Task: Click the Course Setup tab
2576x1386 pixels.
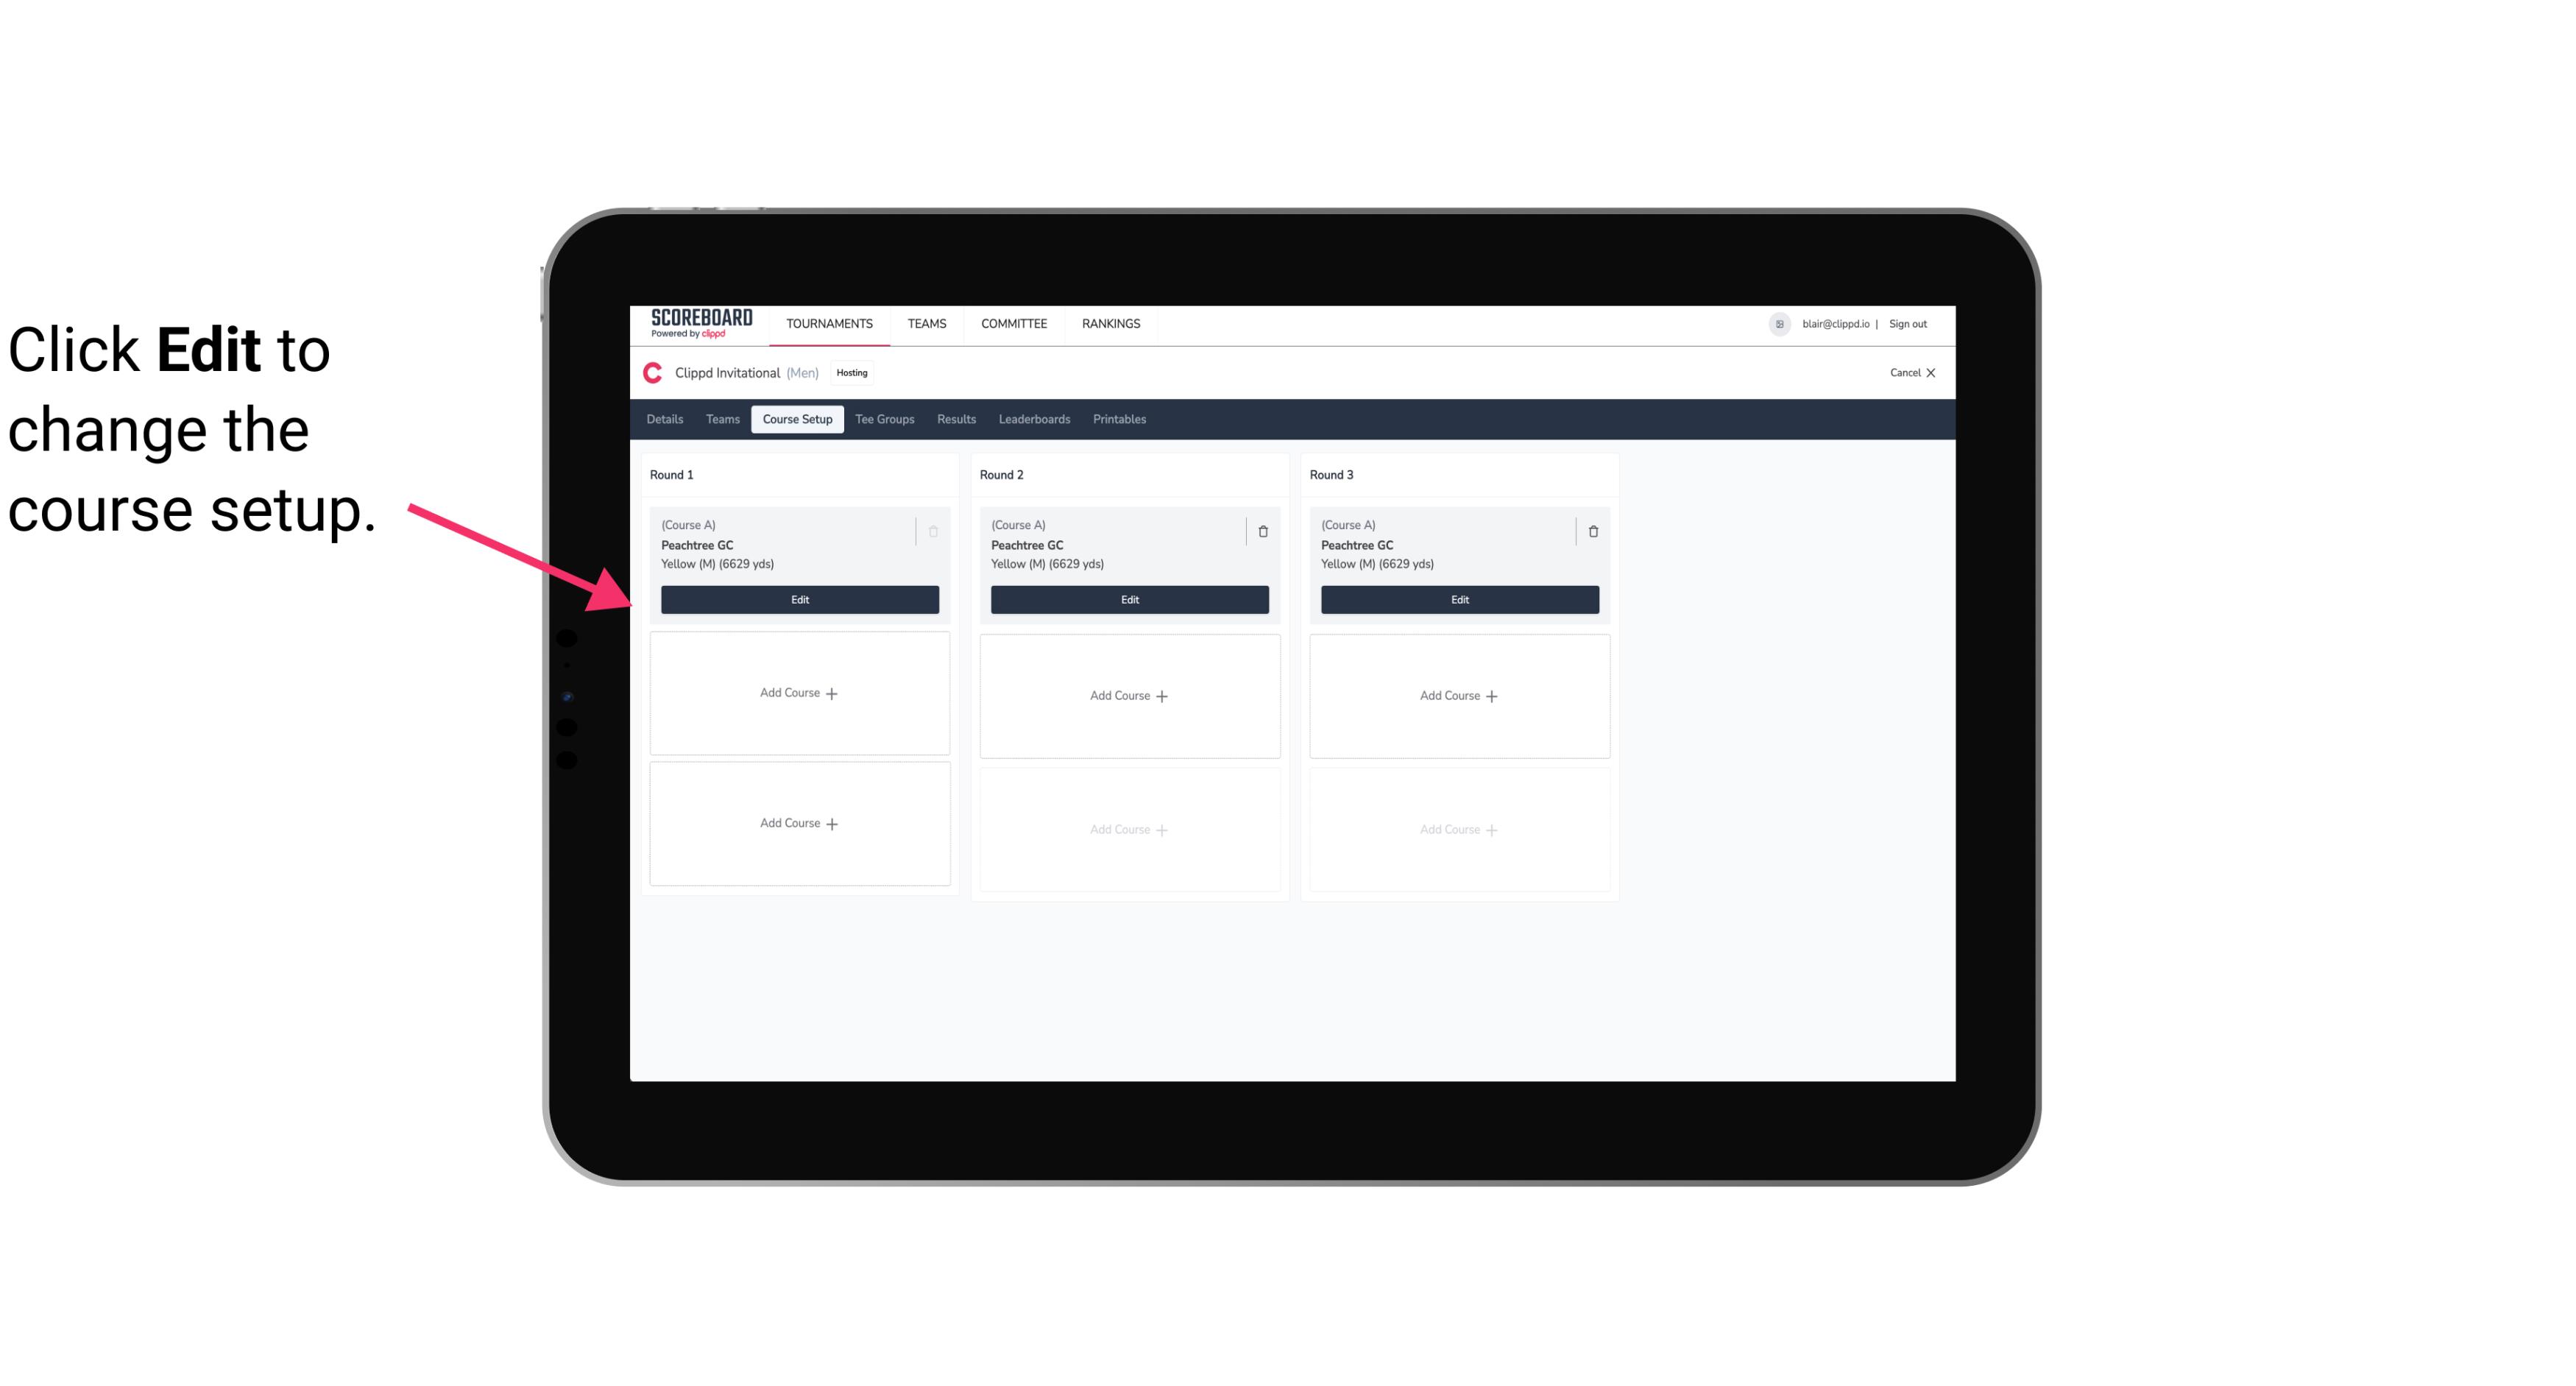Action: tap(796, 420)
